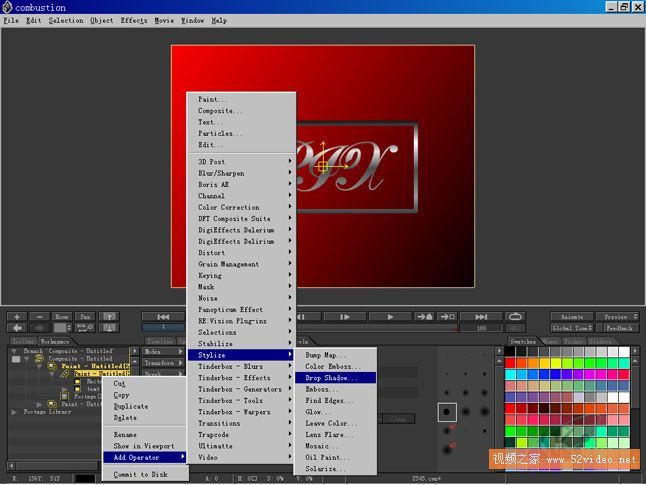Toggle visibility of Composite - Untitled layer
The width and height of the screenshot is (646, 485).
tap(16, 359)
